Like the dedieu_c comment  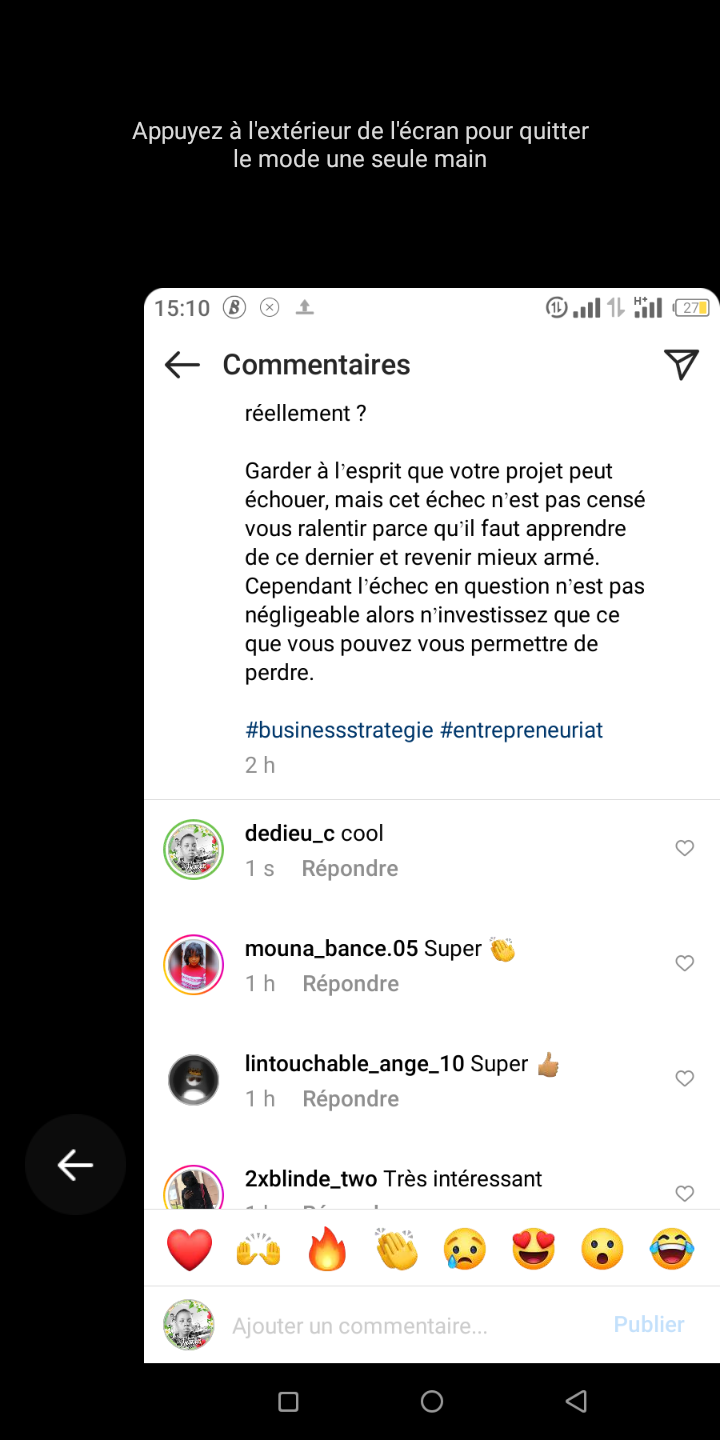pos(684,849)
